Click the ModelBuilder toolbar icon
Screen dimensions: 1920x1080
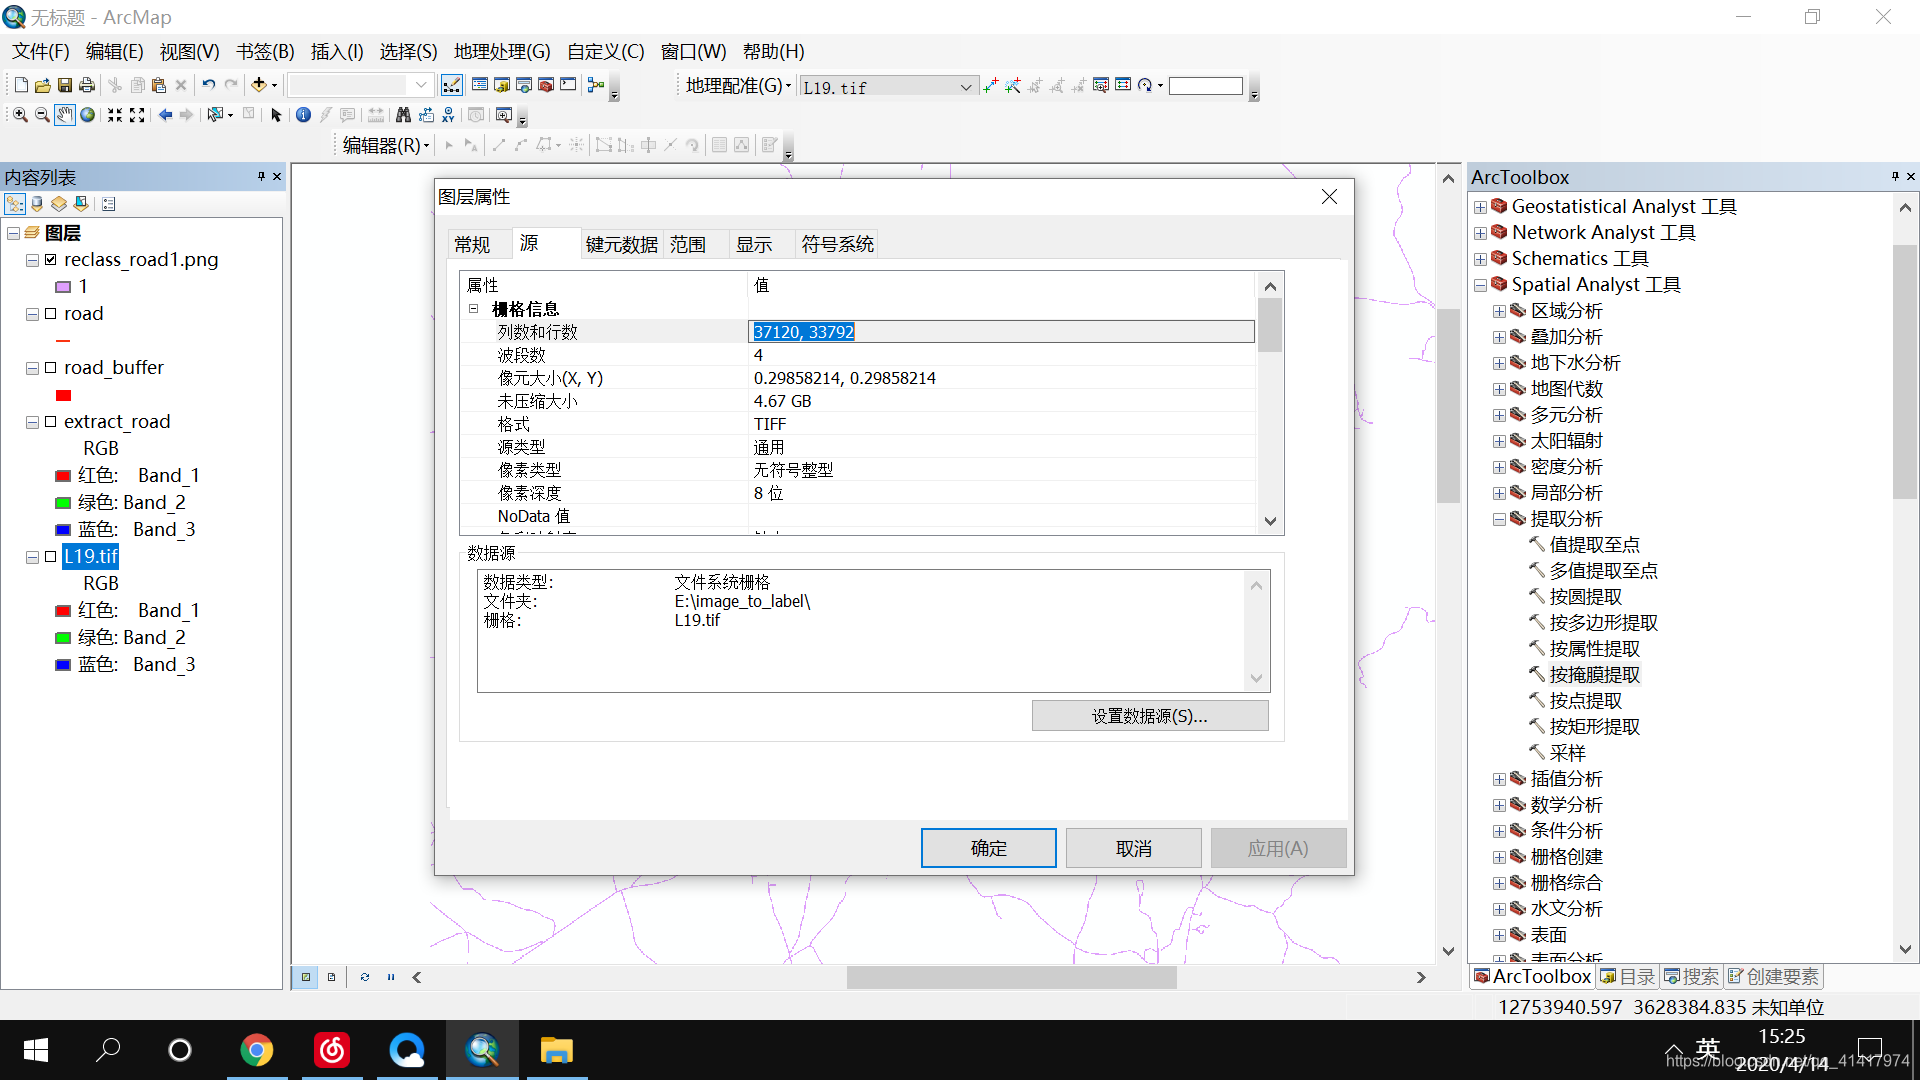point(596,85)
